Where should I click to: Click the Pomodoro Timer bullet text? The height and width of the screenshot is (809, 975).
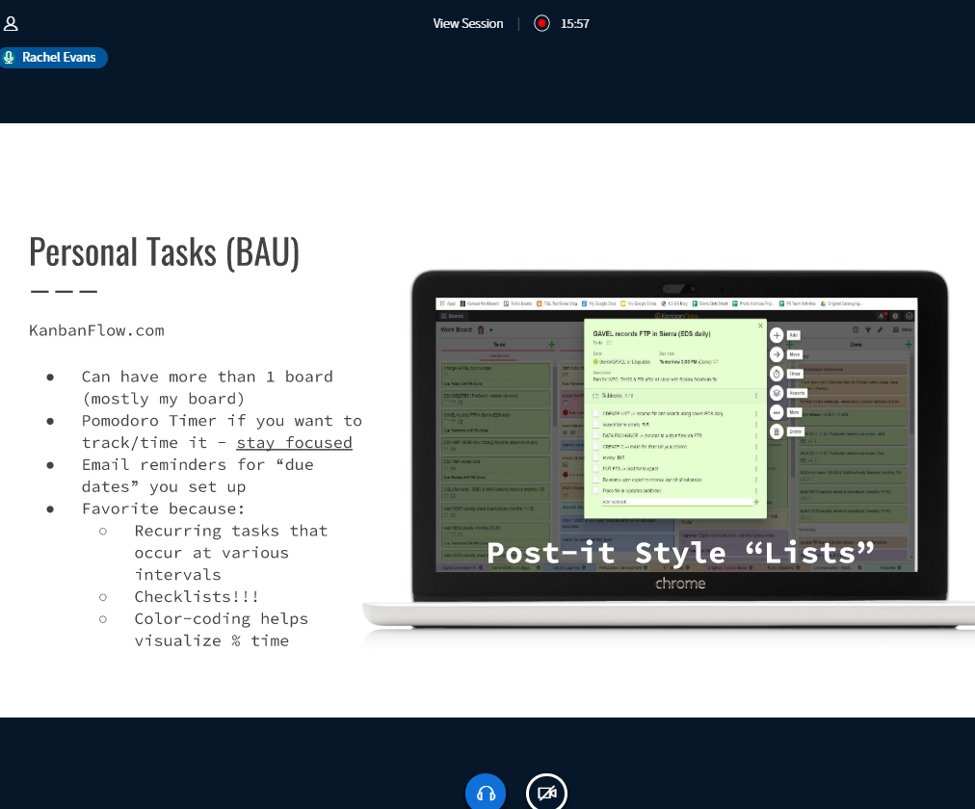click(x=222, y=432)
